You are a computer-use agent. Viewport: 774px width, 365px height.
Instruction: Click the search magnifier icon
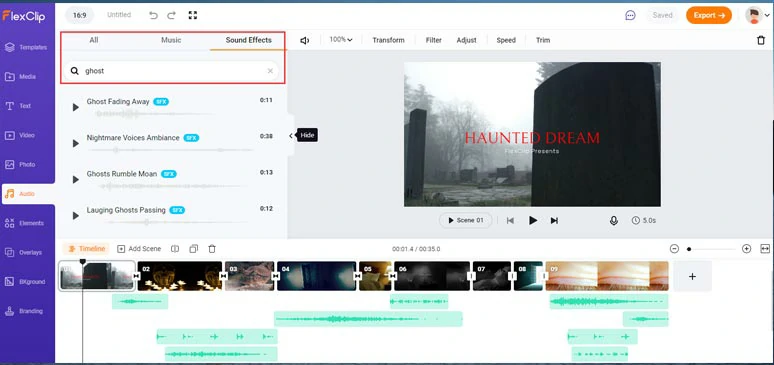(x=75, y=71)
